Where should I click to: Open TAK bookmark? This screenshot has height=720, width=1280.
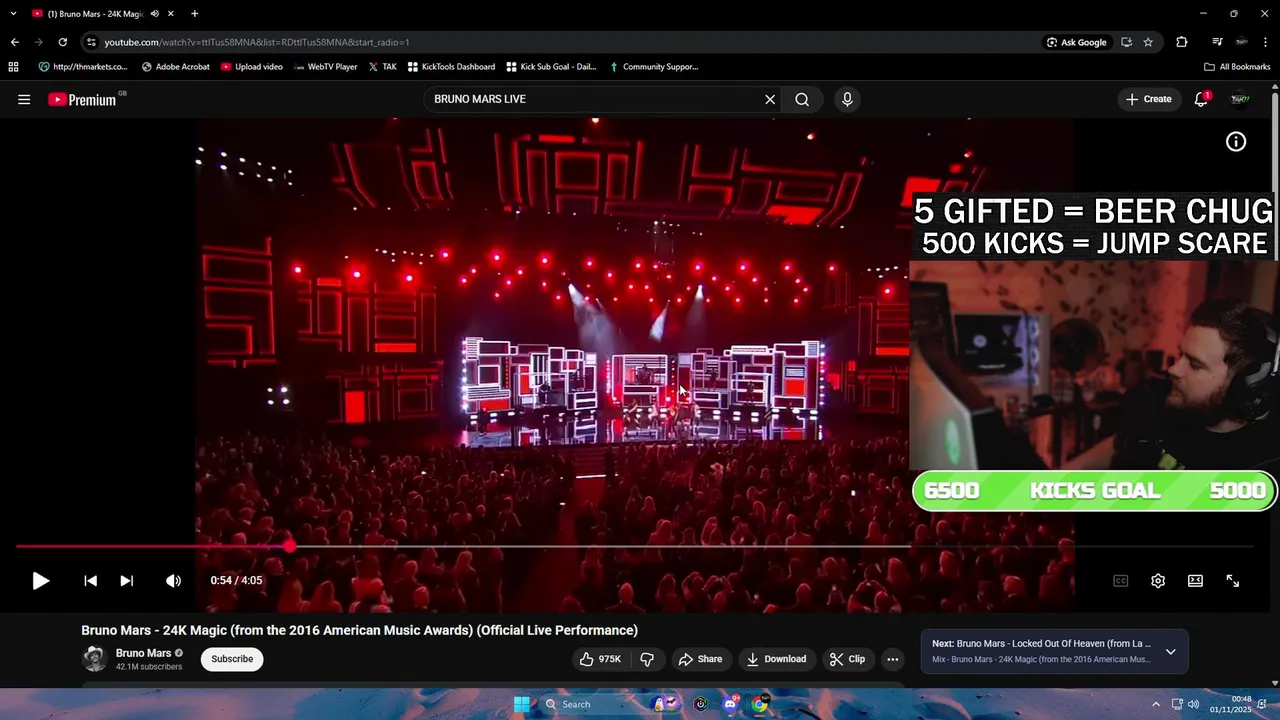pos(382,67)
